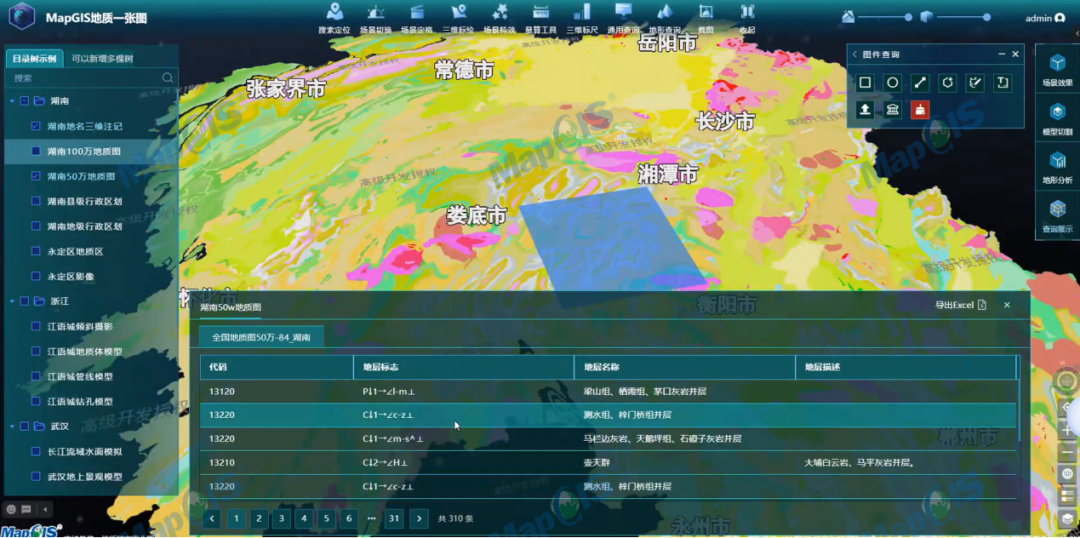The image size is (1080, 538).
Task: Open the 场景切换 scene switch tool
Action: tap(375, 19)
